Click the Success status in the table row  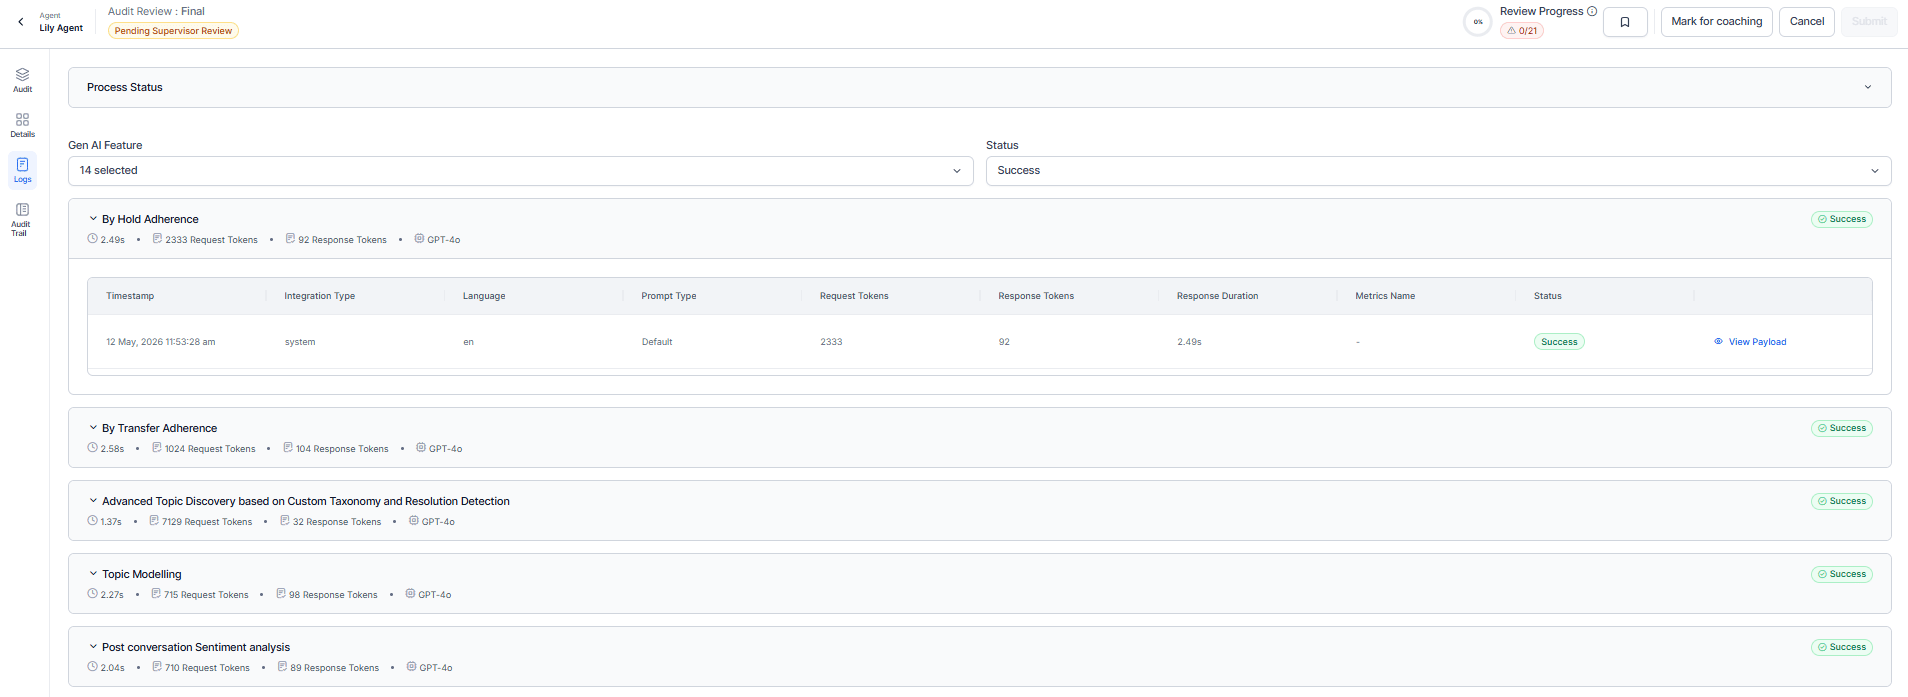(x=1559, y=342)
